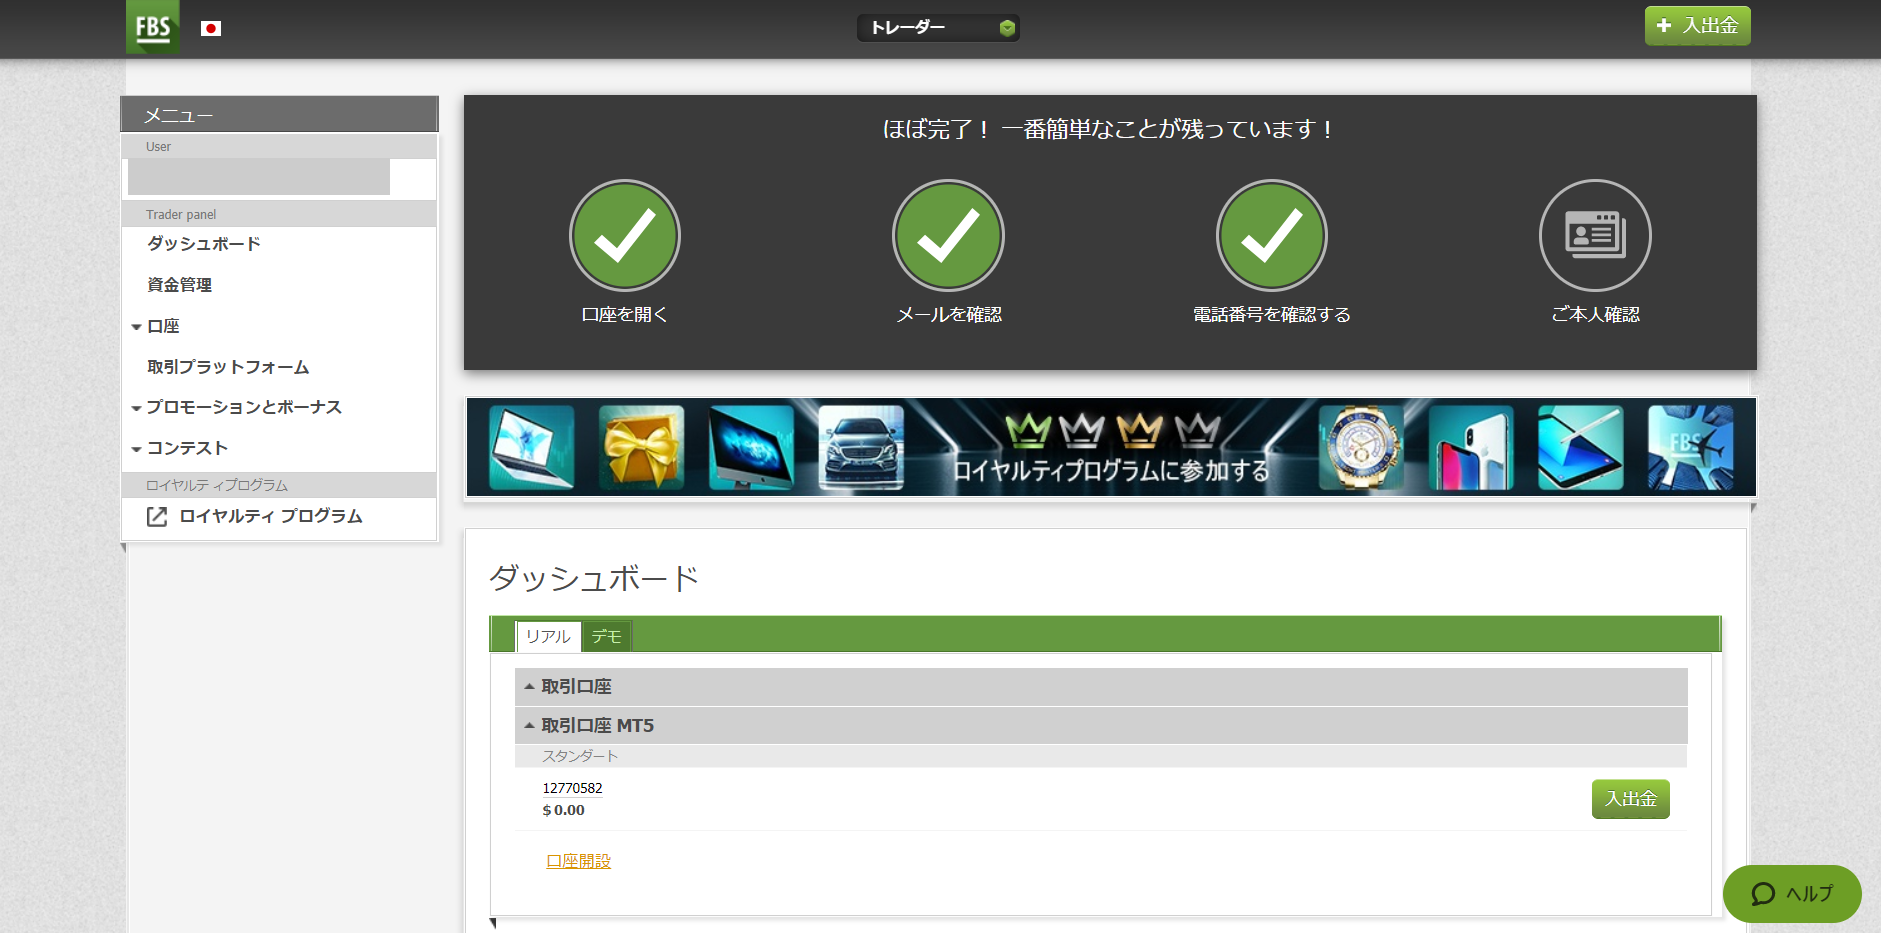
Task: Expand the 口座 menu section
Action: tap(163, 326)
